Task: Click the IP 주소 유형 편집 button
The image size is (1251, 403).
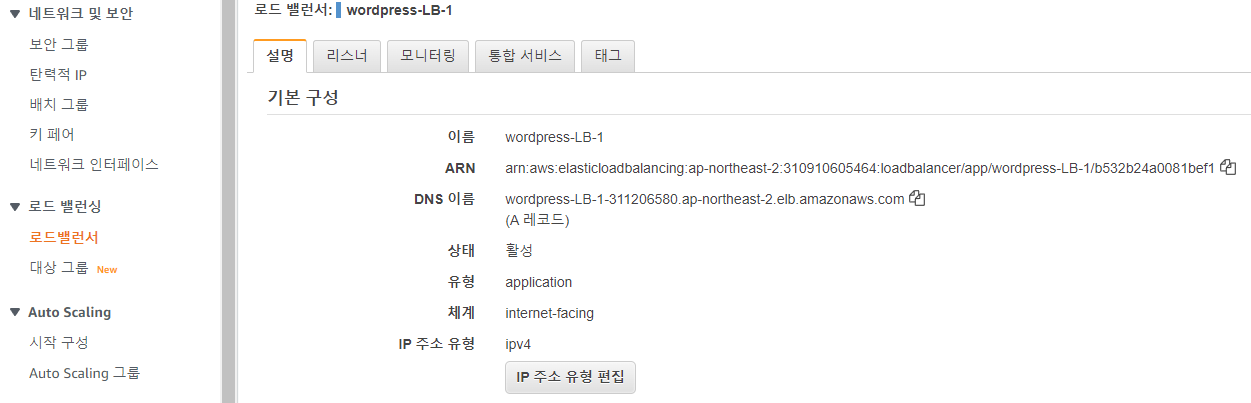Action: coord(570,378)
